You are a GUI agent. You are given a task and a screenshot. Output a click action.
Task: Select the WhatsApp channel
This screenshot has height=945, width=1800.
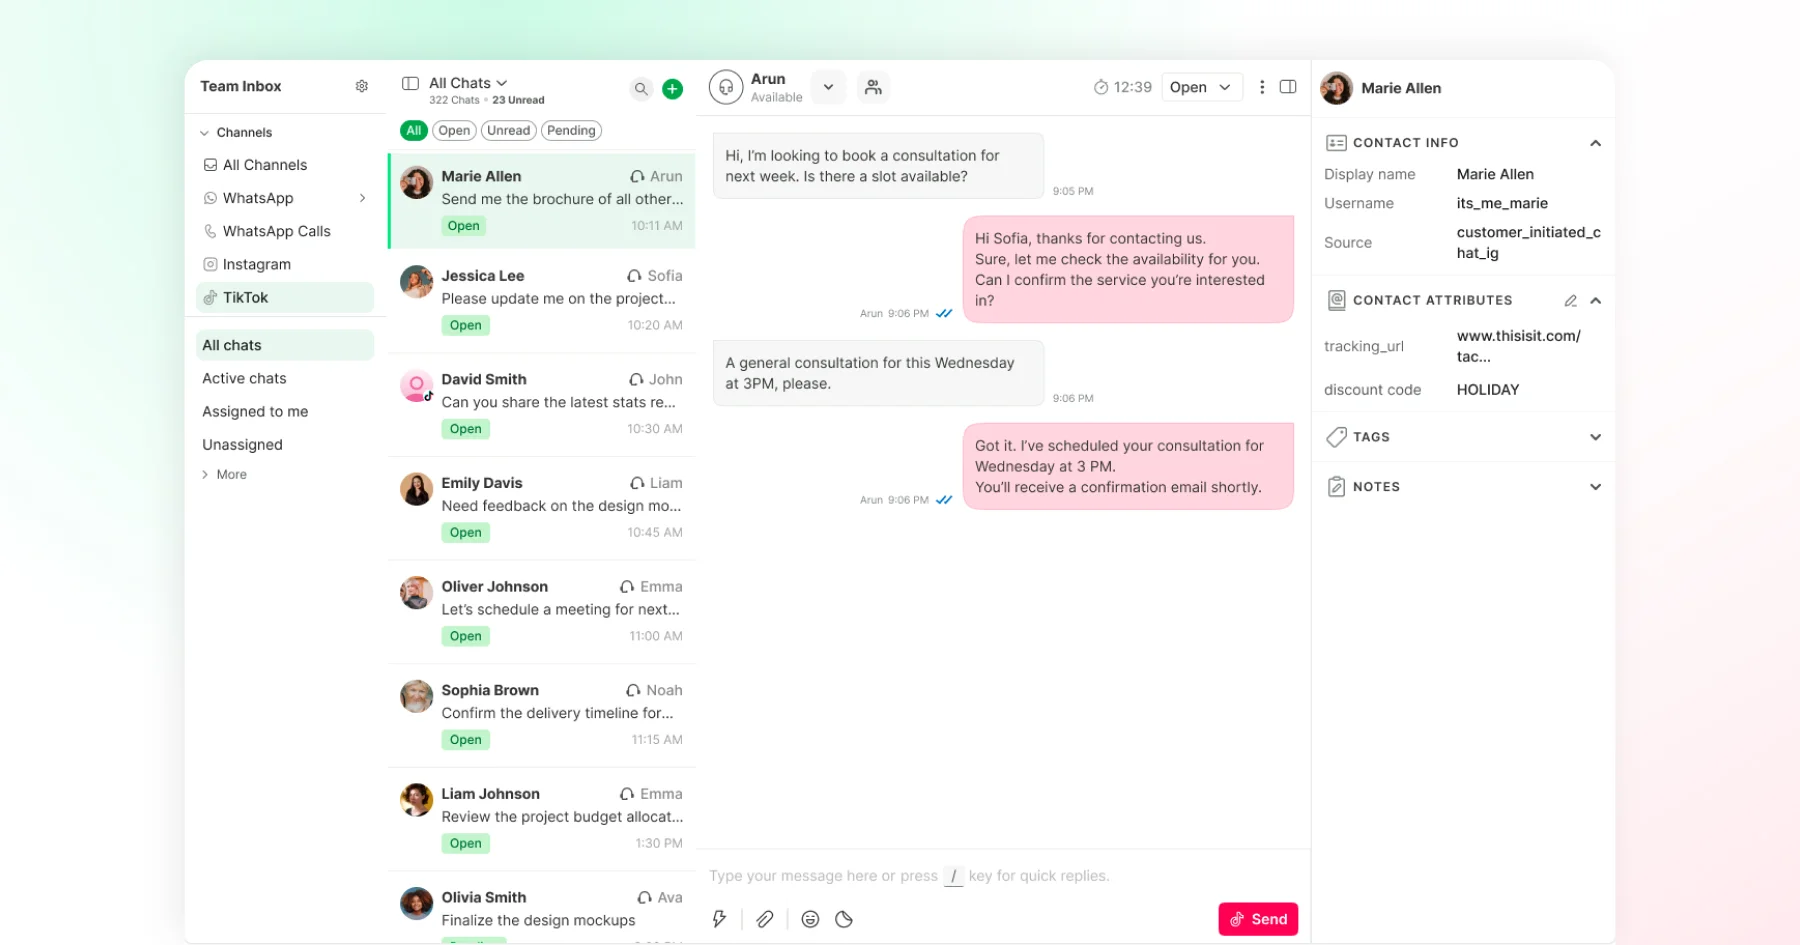coord(285,198)
